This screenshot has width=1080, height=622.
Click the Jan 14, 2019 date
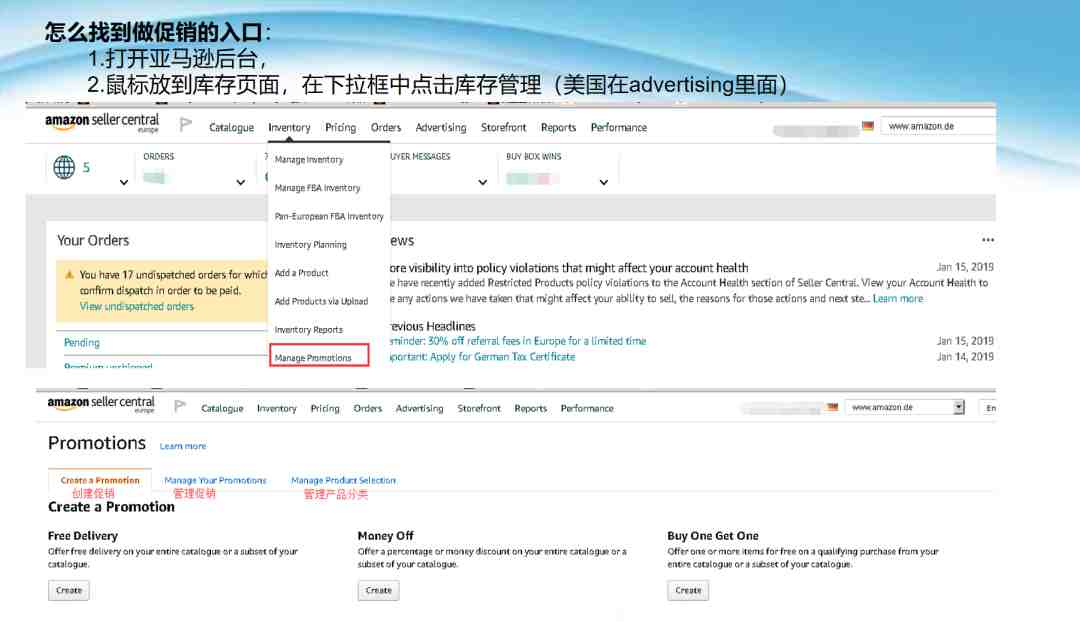[965, 357]
